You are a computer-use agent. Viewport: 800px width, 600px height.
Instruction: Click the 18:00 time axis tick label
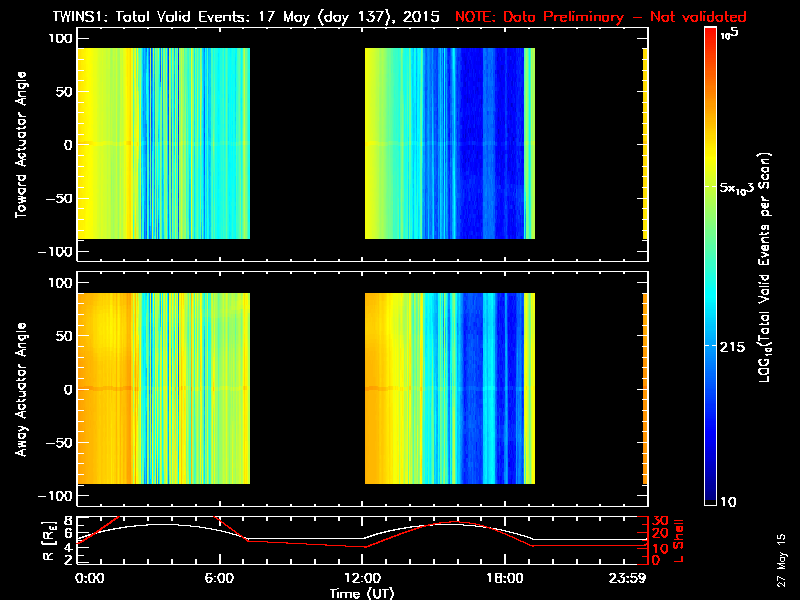[504, 578]
